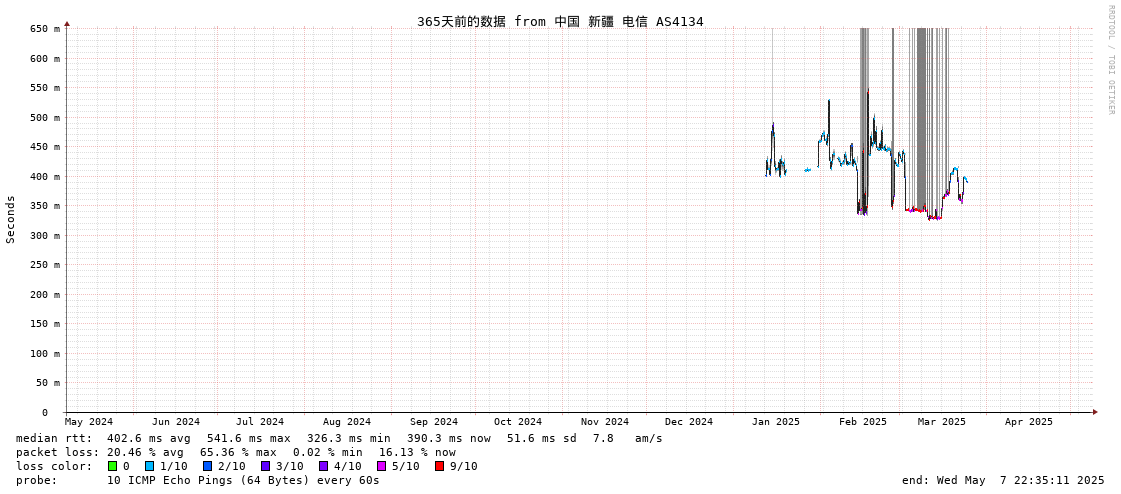
Task: Click the Feb 2025 x-axis label
Action: (863, 422)
